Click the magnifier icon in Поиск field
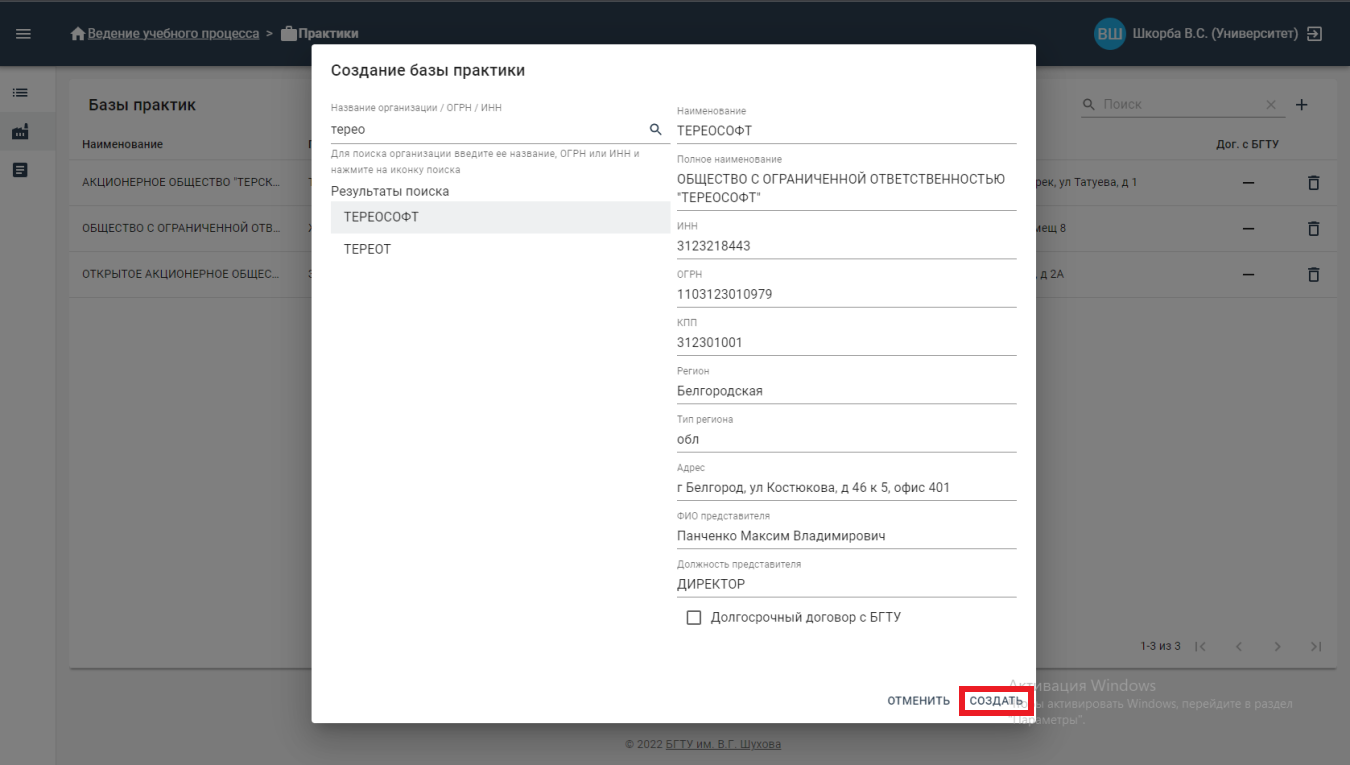Image resolution: width=1350 pixels, height=765 pixels. pyautogui.click(x=1089, y=104)
